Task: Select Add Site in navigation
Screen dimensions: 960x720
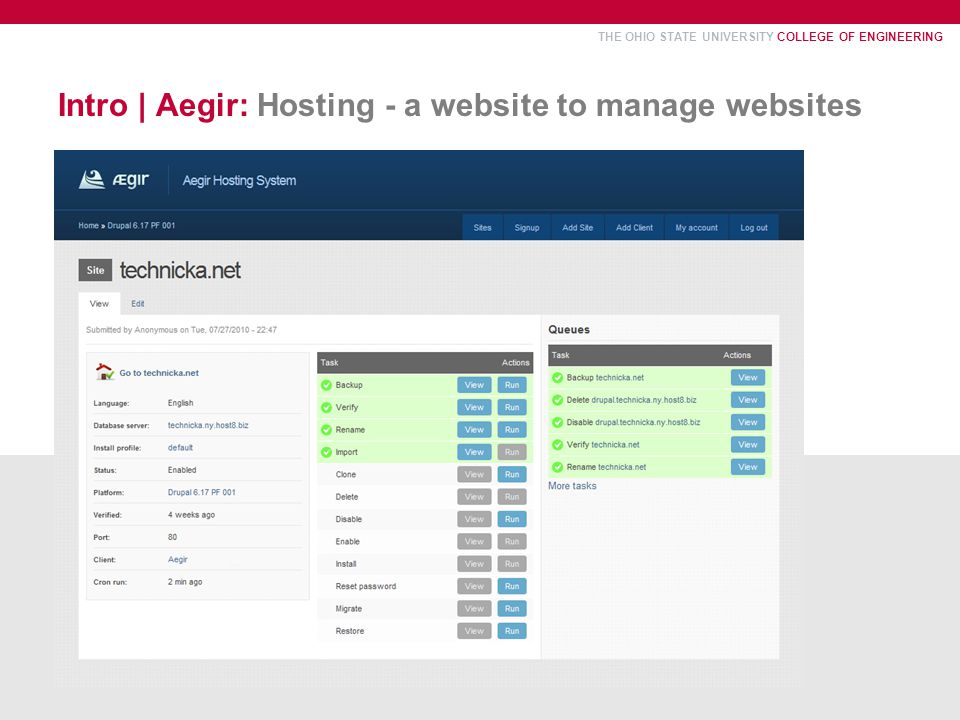Action: pyautogui.click(x=577, y=227)
